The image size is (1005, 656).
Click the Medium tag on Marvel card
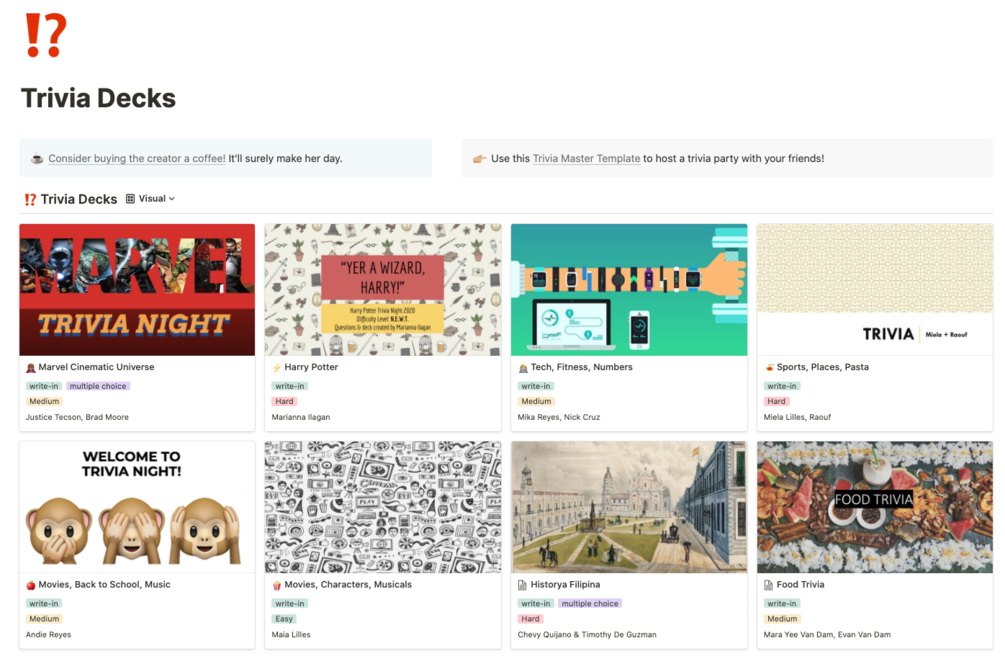coord(44,401)
